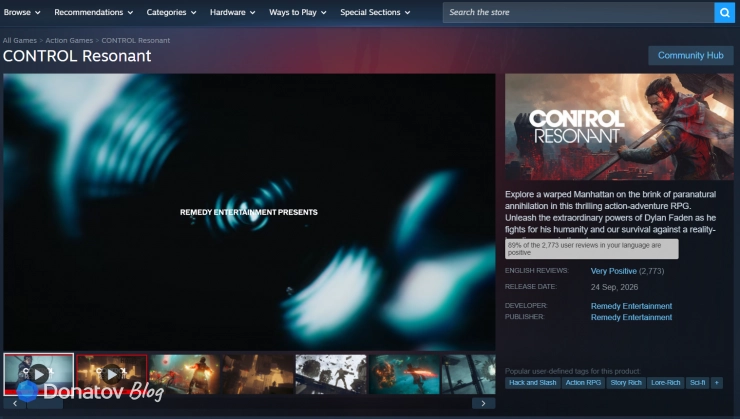The image size is (740, 419).
Task: Select the dim brown building screenshot thumbnail
Action: coord(258,374)
